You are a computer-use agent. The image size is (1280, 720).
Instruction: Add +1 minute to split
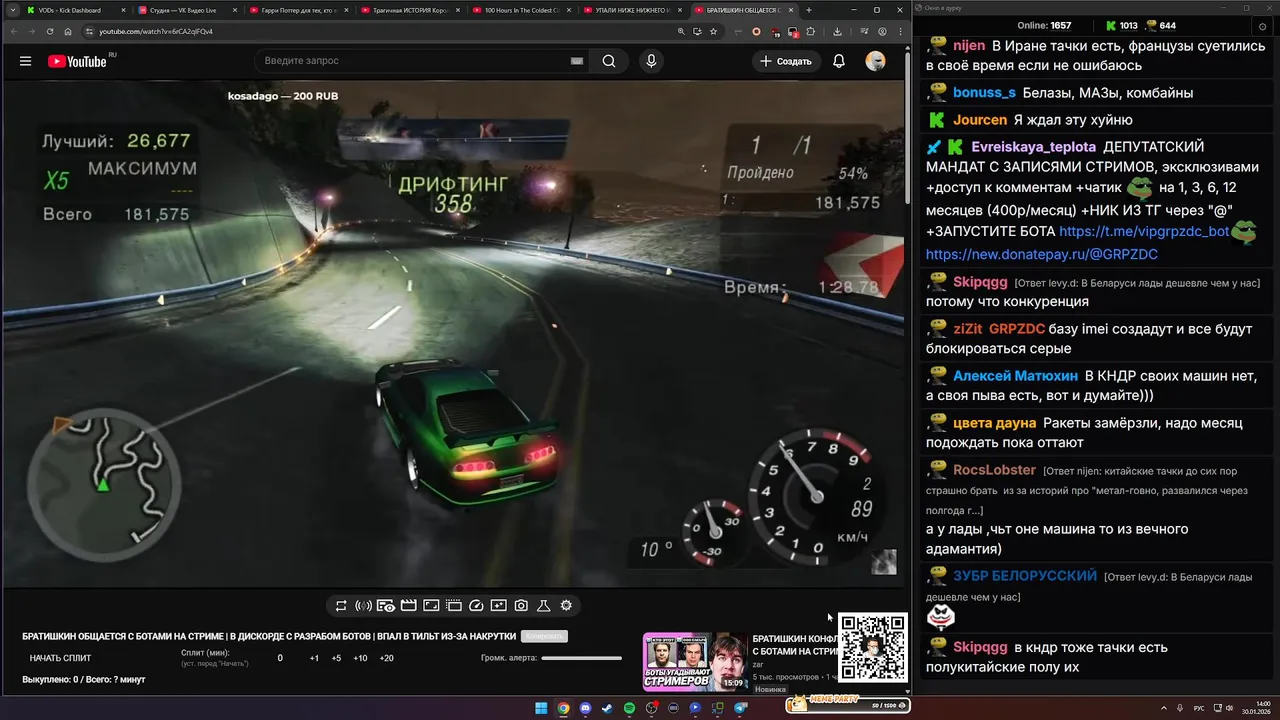coord(314,658)
